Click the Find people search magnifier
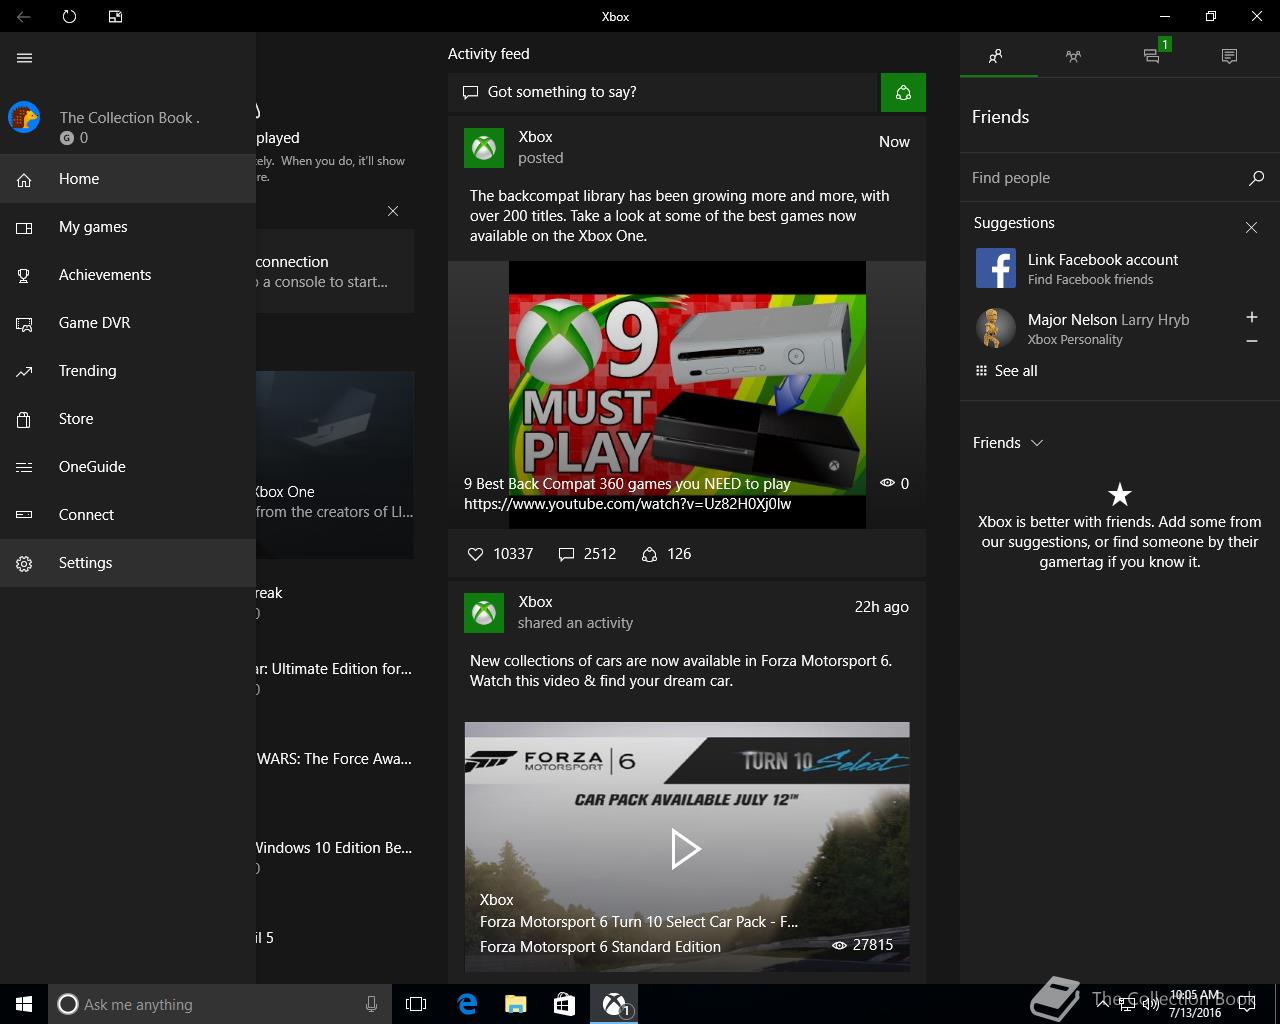Image resolution: width=1280 pixels, height=1024 pixels. pyautogui.click(x=1256, y=178)
